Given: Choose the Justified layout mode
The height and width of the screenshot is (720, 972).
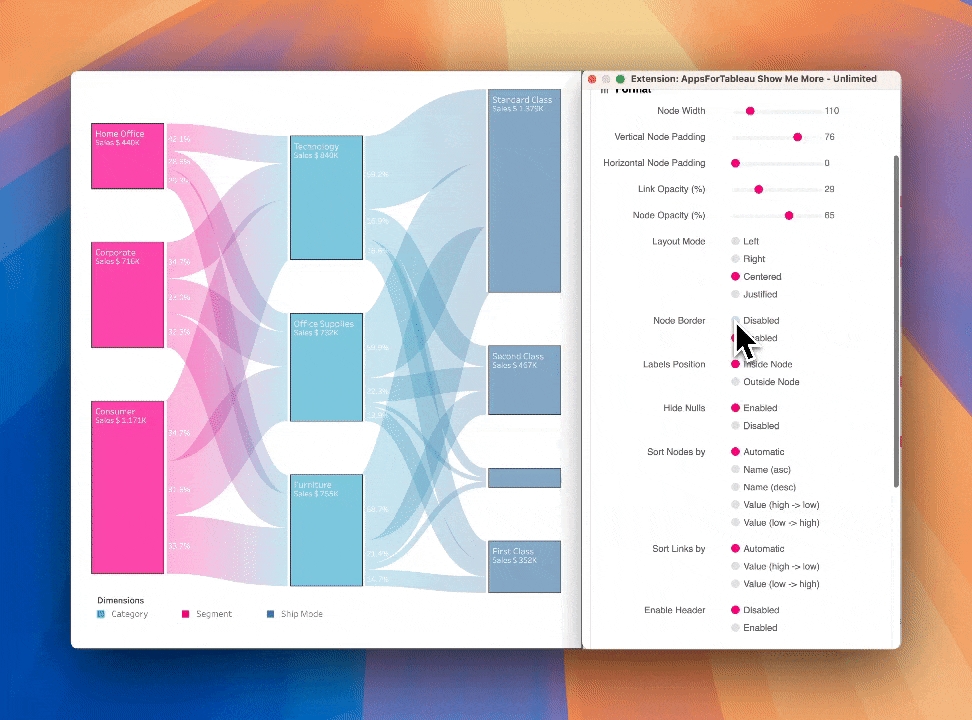Looking at the screenshot, I should [x=736, y=295].
